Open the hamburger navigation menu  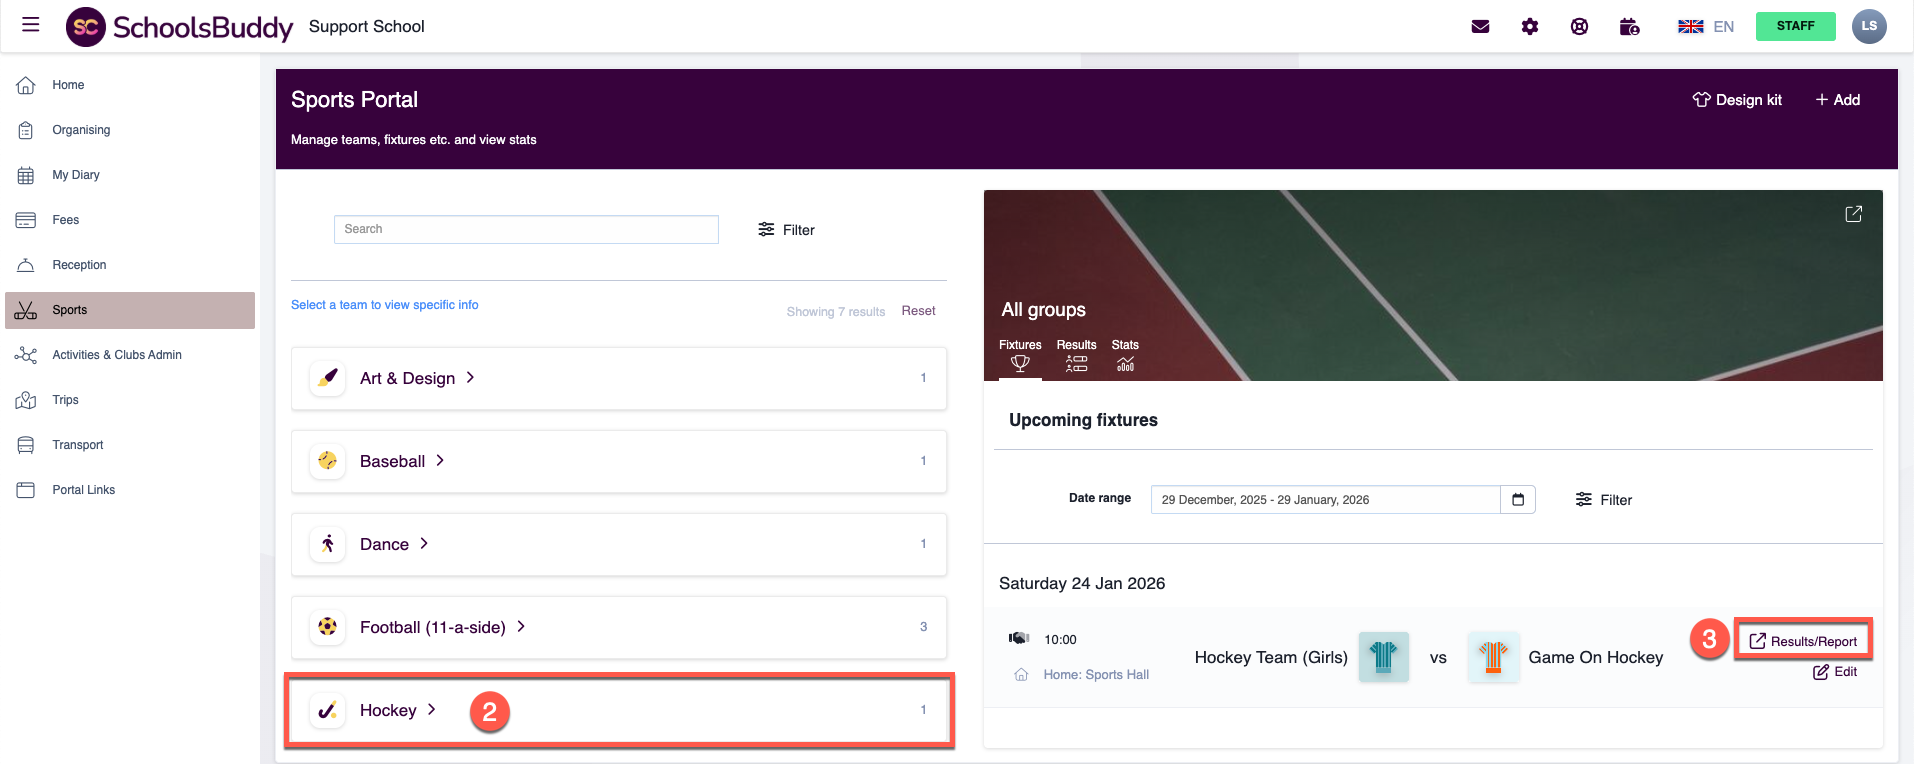pos(31,25)
